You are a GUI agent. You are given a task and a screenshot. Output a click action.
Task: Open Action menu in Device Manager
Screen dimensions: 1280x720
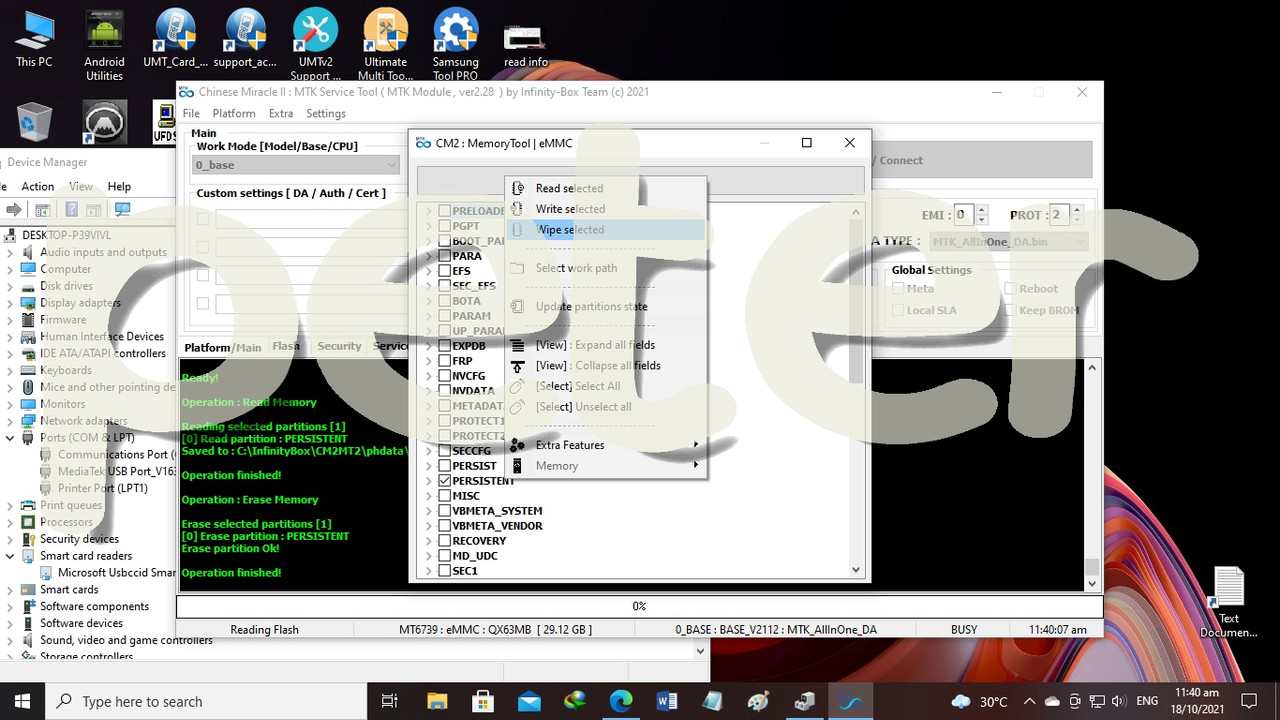[x=38, y=187]
